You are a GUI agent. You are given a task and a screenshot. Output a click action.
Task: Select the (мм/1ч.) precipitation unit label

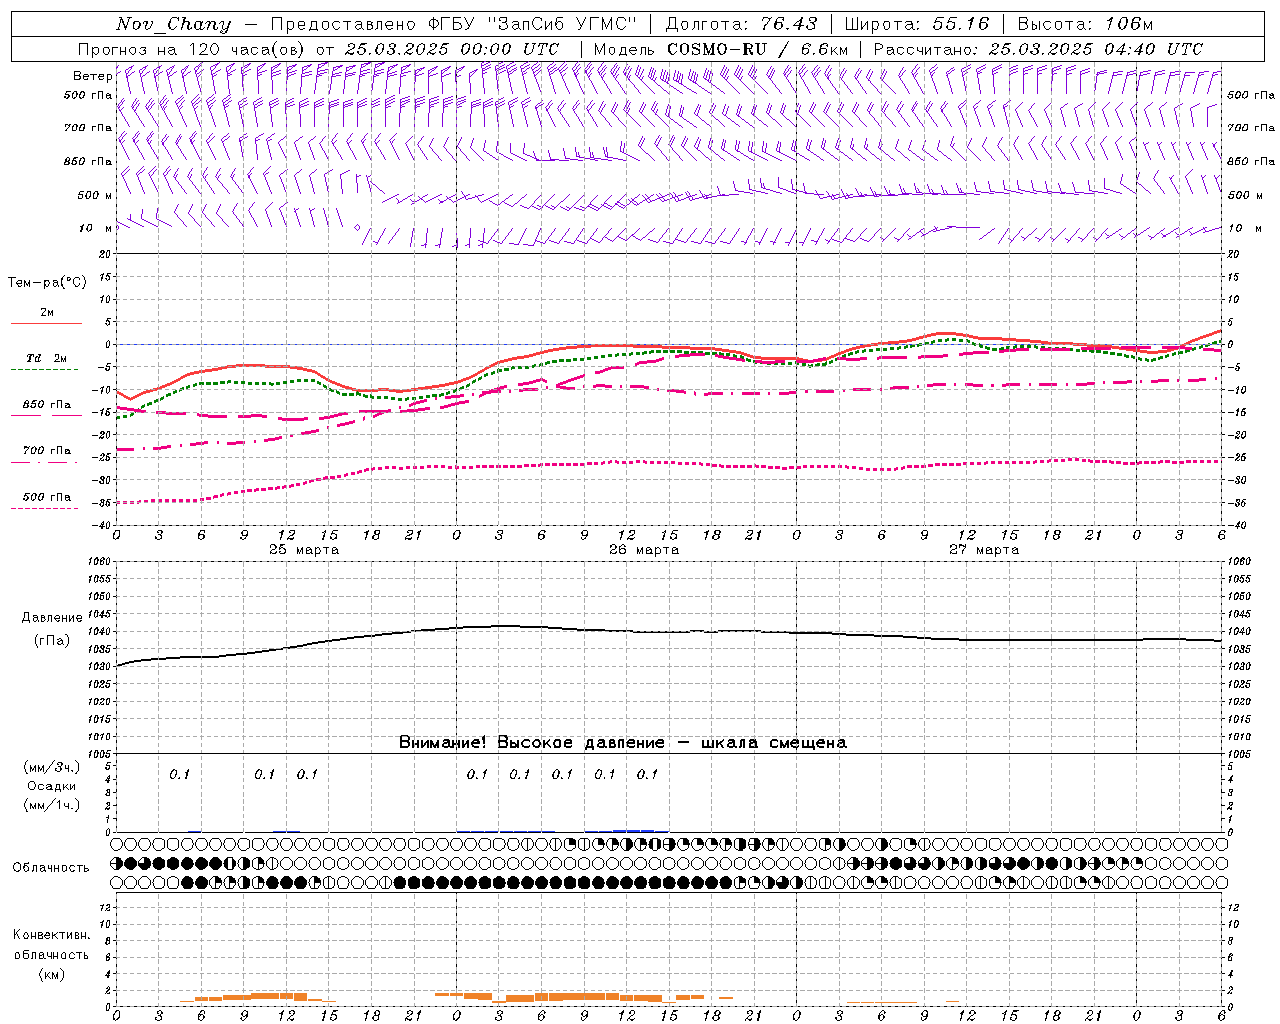(52, 805)
